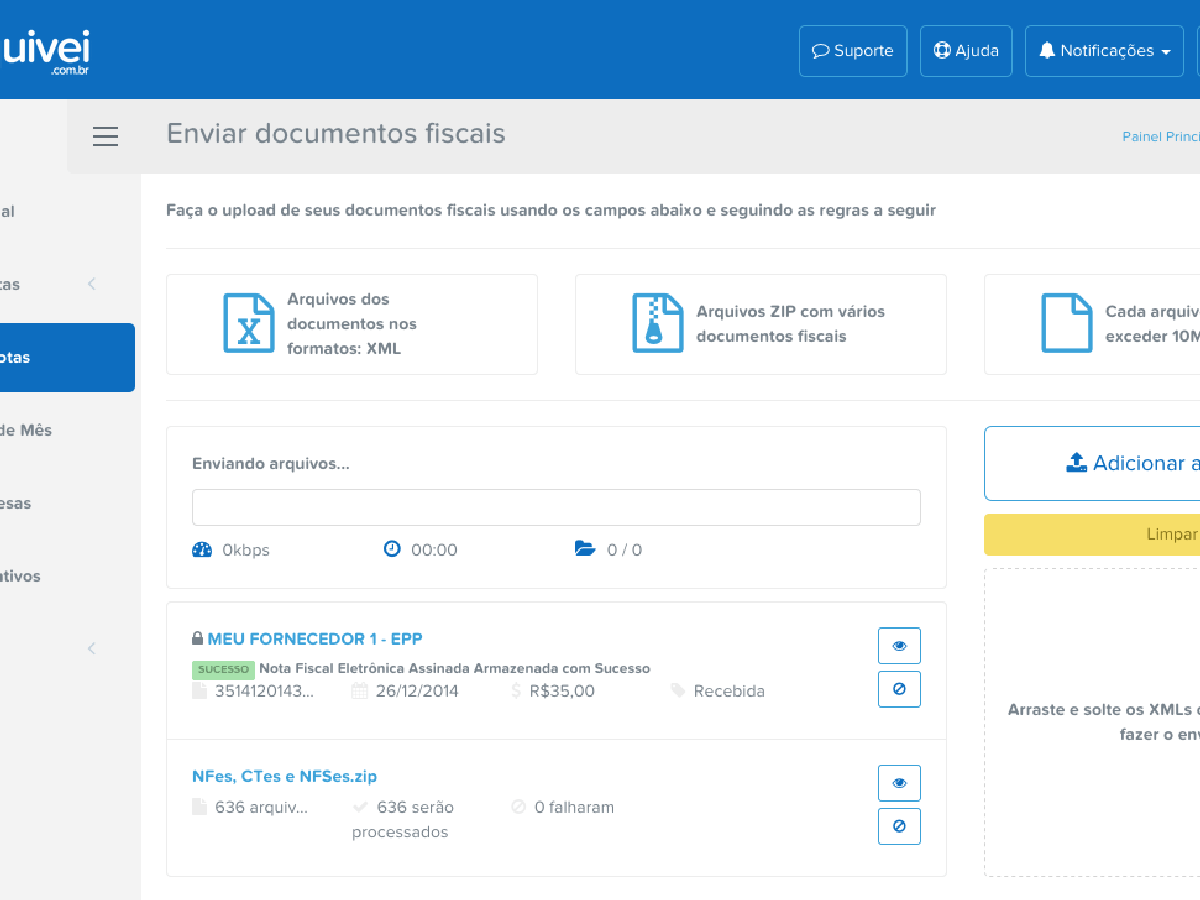
Task: Click the upload progress bar
Action: click(x=556, y=507)
